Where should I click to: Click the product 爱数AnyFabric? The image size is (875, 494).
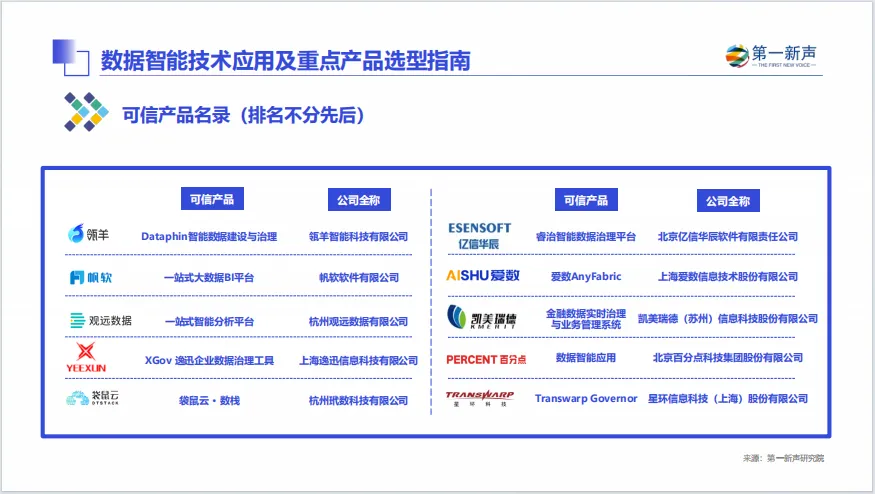pyautogui.click(x=586, y=276)
